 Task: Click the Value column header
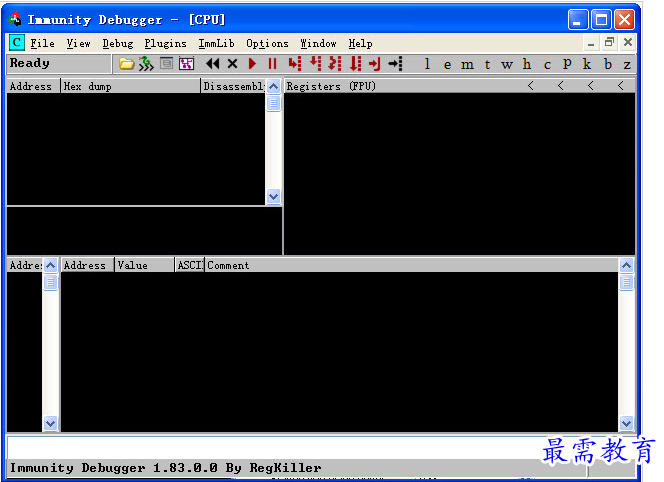(x=144, y=265)
